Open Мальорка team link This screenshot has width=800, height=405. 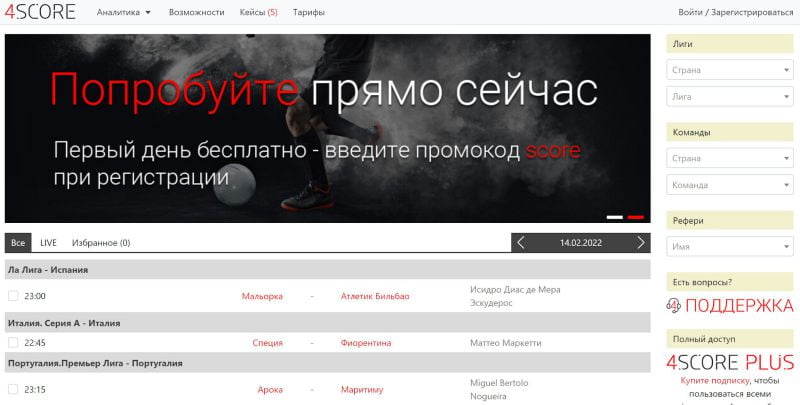[x=262, y=296]
